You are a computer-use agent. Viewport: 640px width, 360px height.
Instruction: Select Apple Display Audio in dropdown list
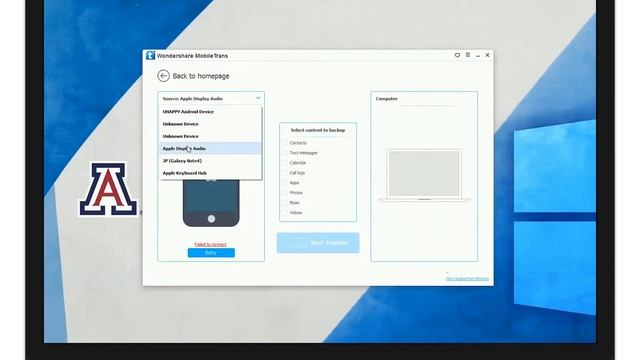pos(210,149)
